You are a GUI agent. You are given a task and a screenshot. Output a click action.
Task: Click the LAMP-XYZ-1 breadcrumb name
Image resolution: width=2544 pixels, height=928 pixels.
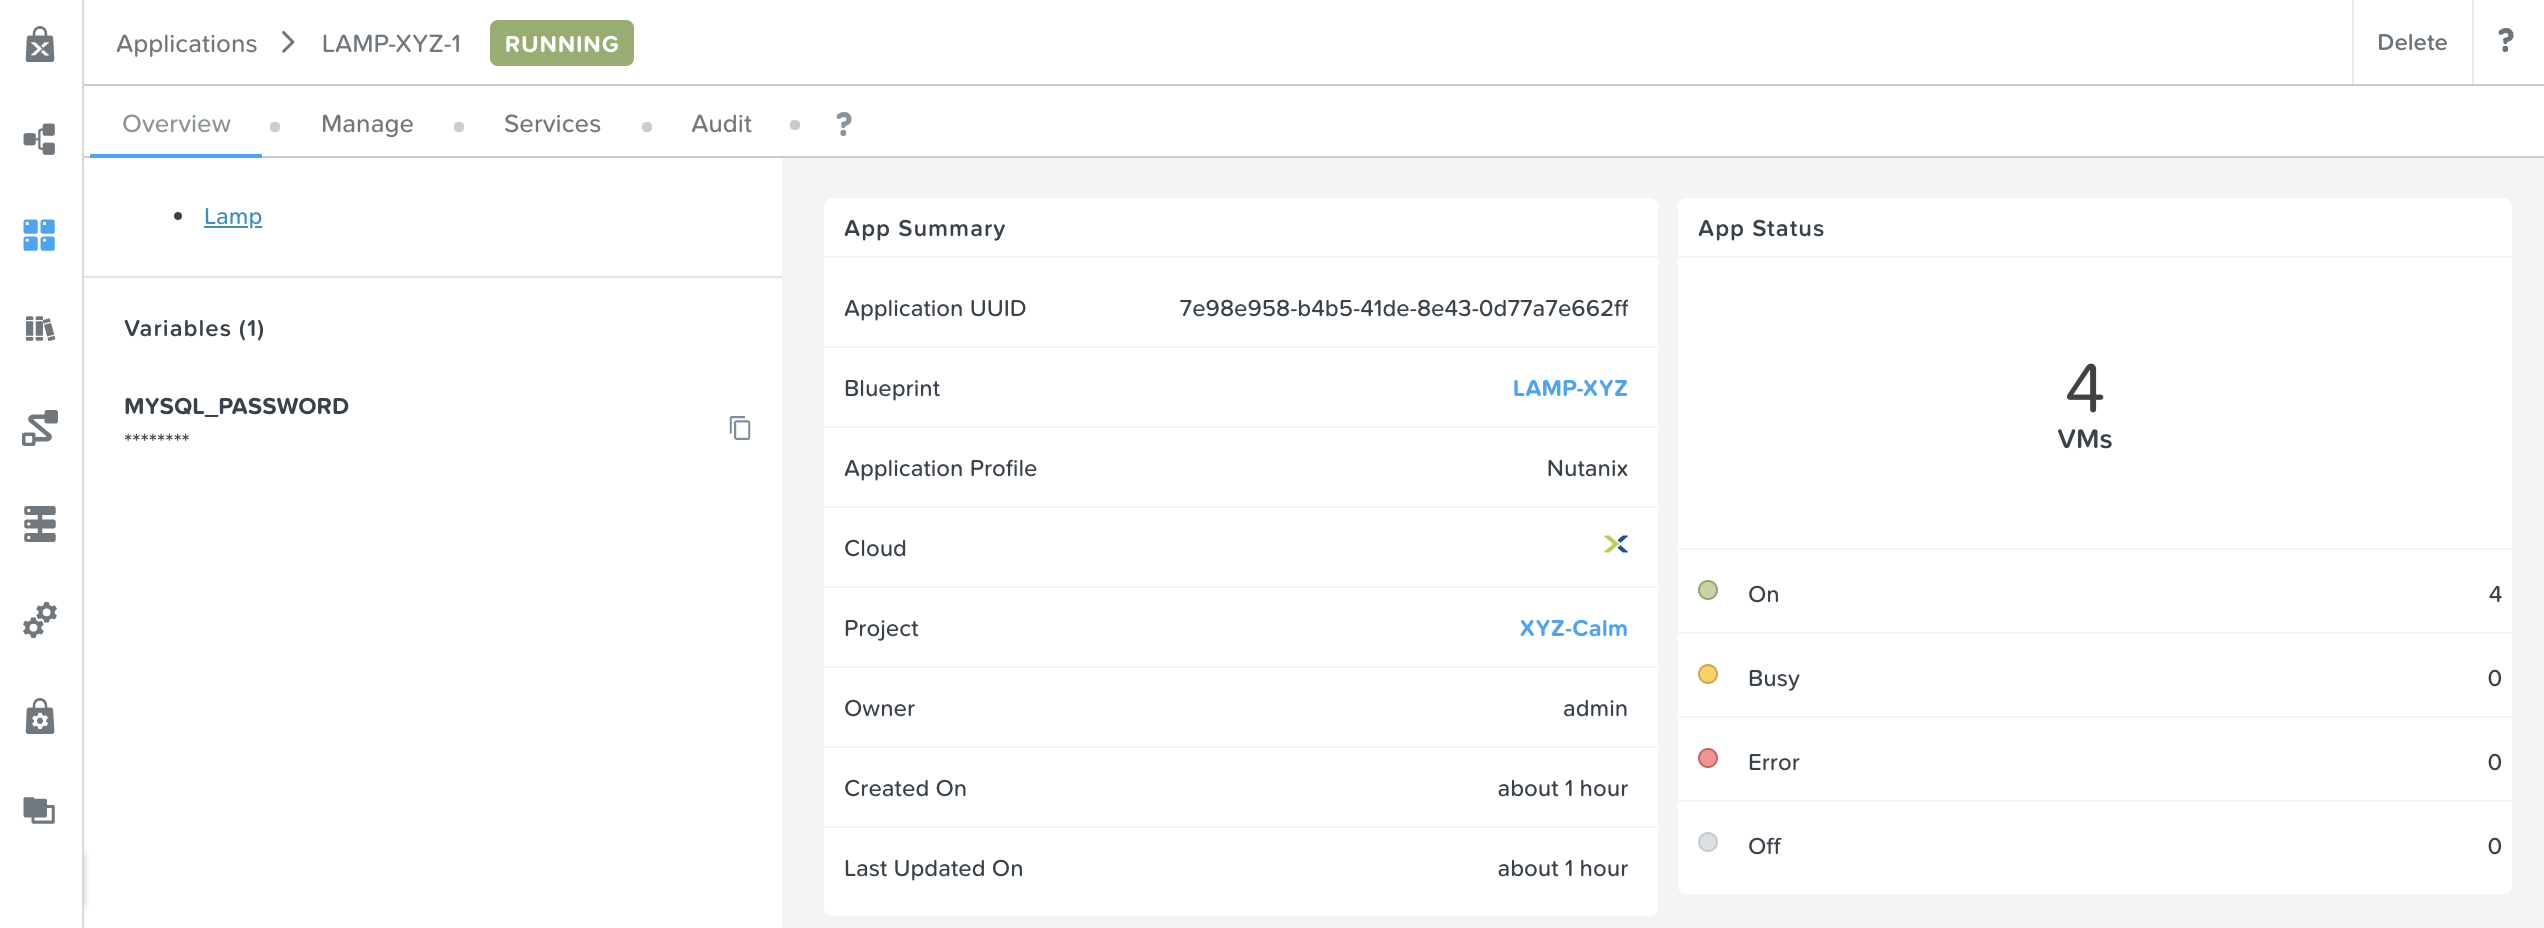click(x=391, y=44)
